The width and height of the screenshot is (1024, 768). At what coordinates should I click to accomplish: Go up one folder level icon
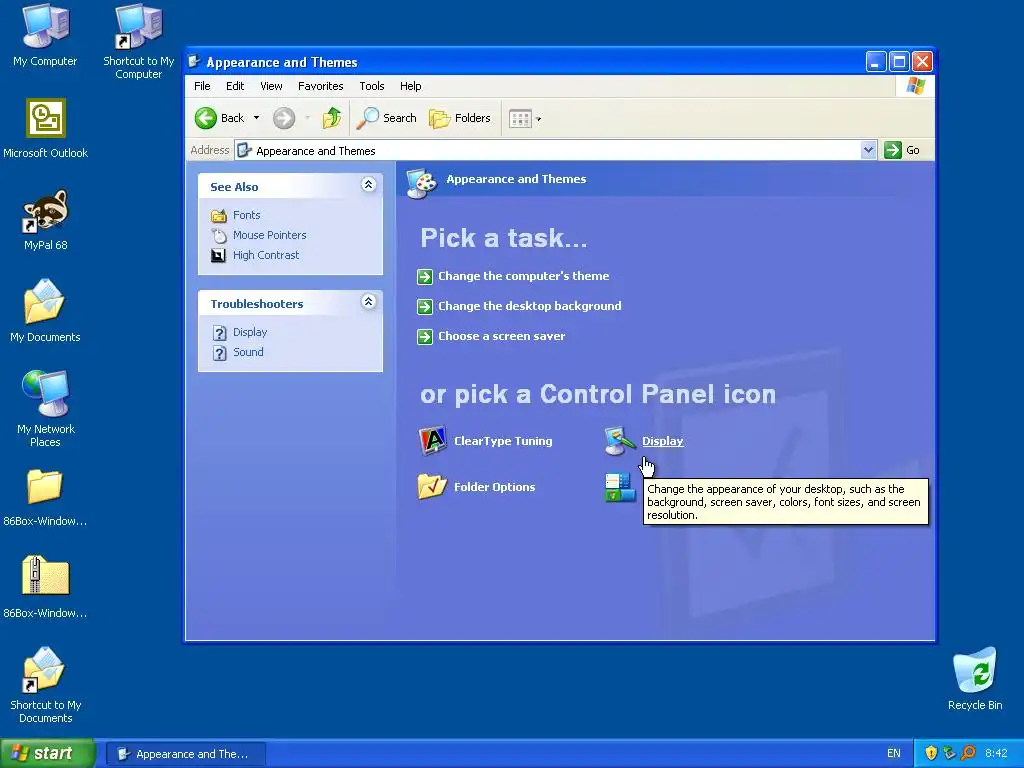pos(332,118)
